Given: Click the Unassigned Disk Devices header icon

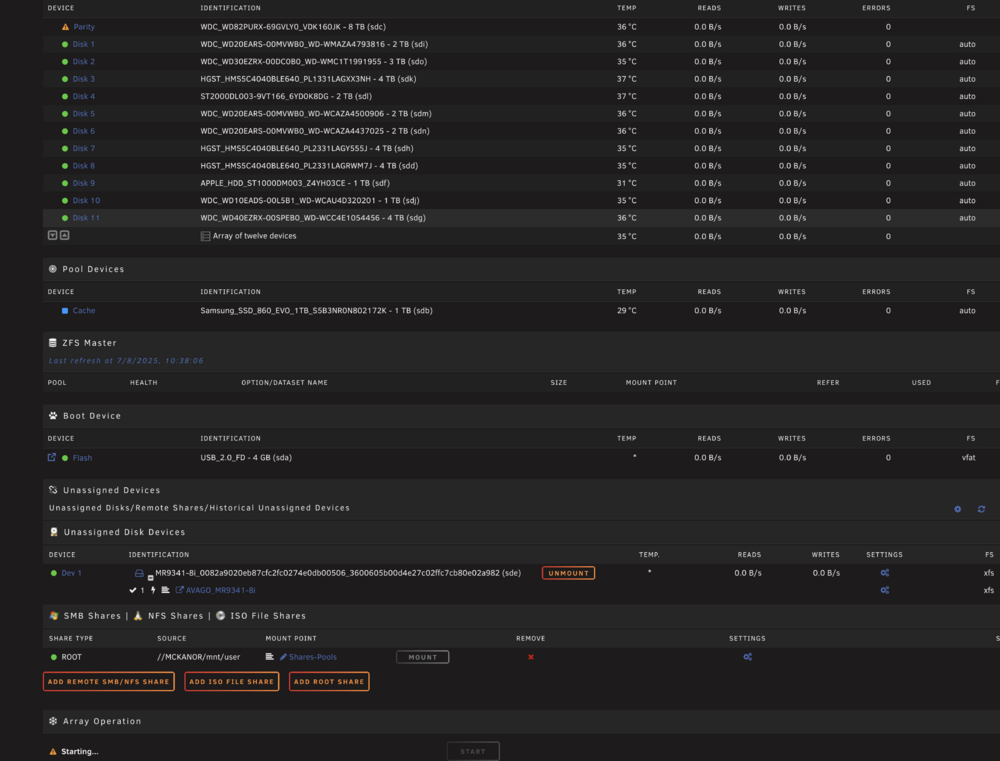Looking at the screenshot, I should pos(54,531).
